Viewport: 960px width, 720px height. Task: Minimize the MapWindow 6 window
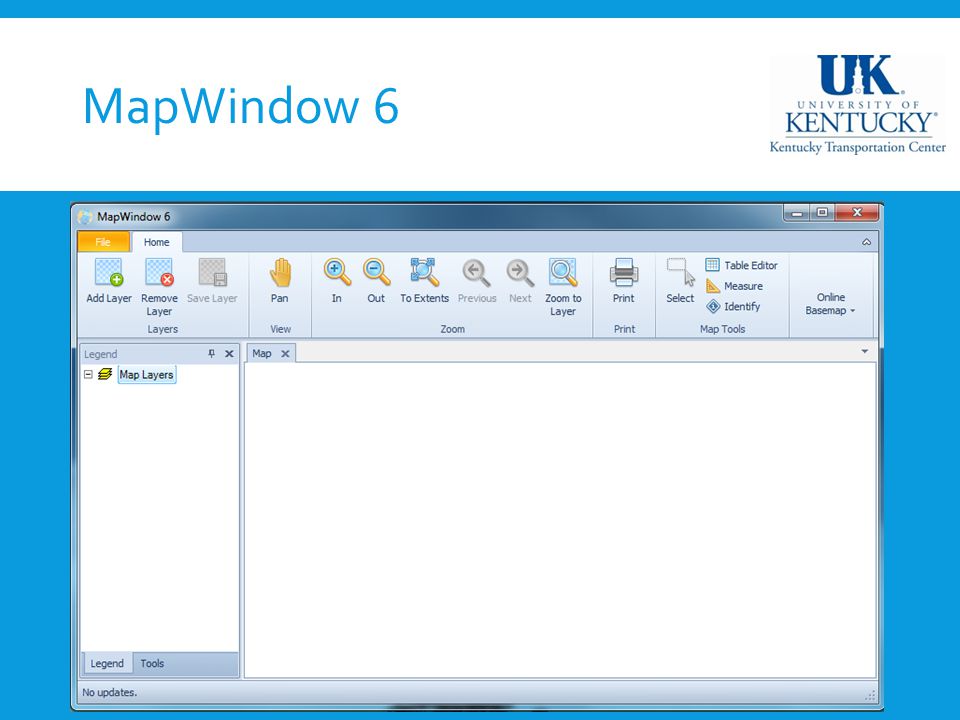[x=797, y=213]
